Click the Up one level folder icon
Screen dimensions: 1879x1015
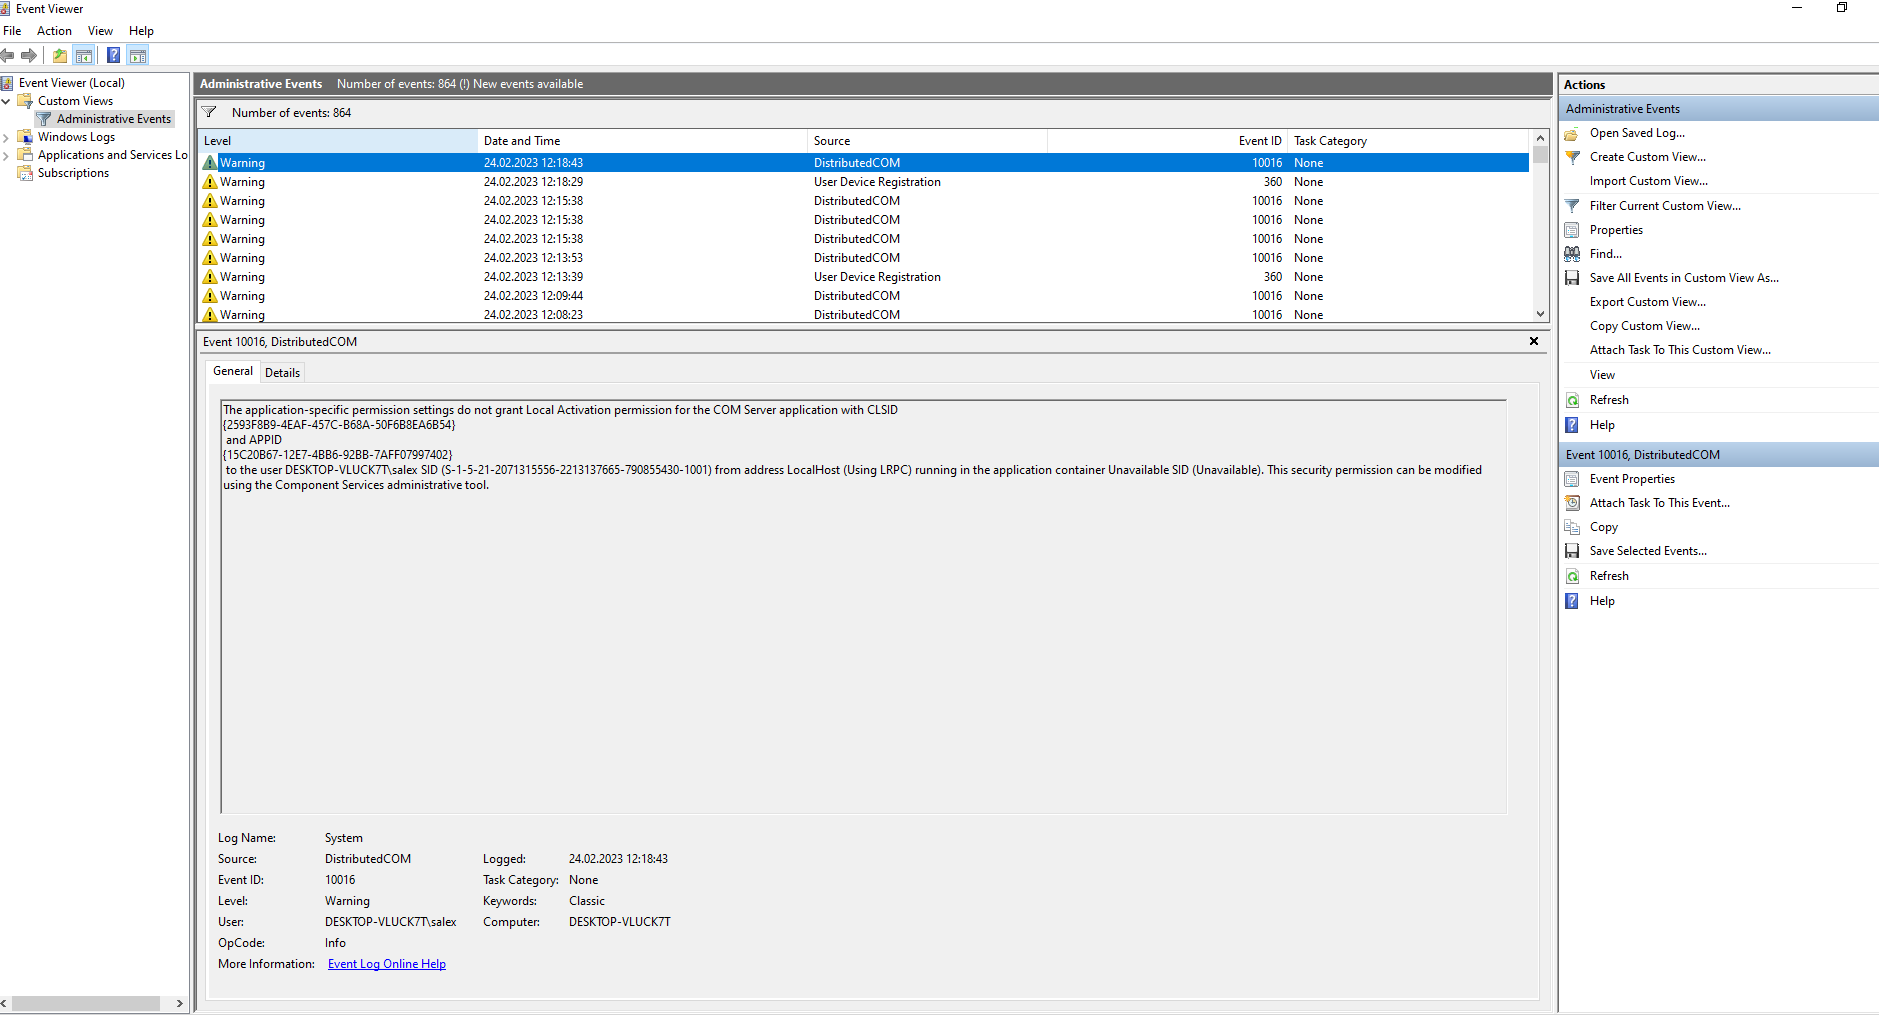pos(60,56)
